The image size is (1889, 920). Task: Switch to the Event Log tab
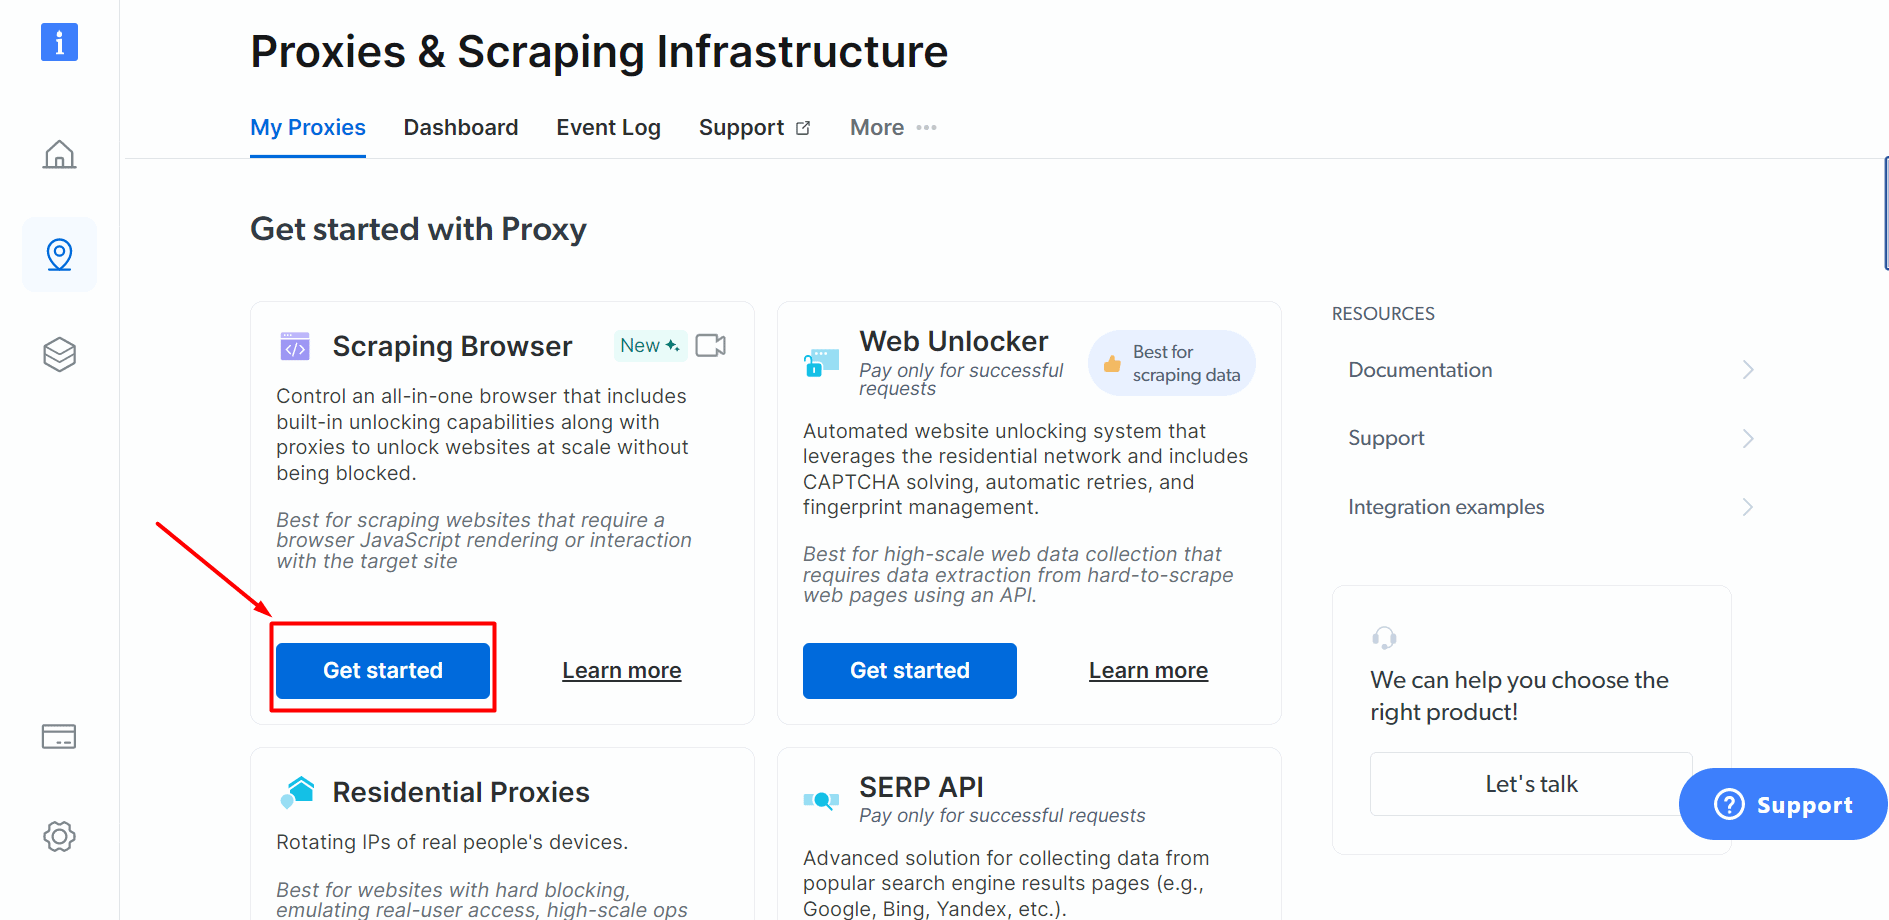(608, 127)
